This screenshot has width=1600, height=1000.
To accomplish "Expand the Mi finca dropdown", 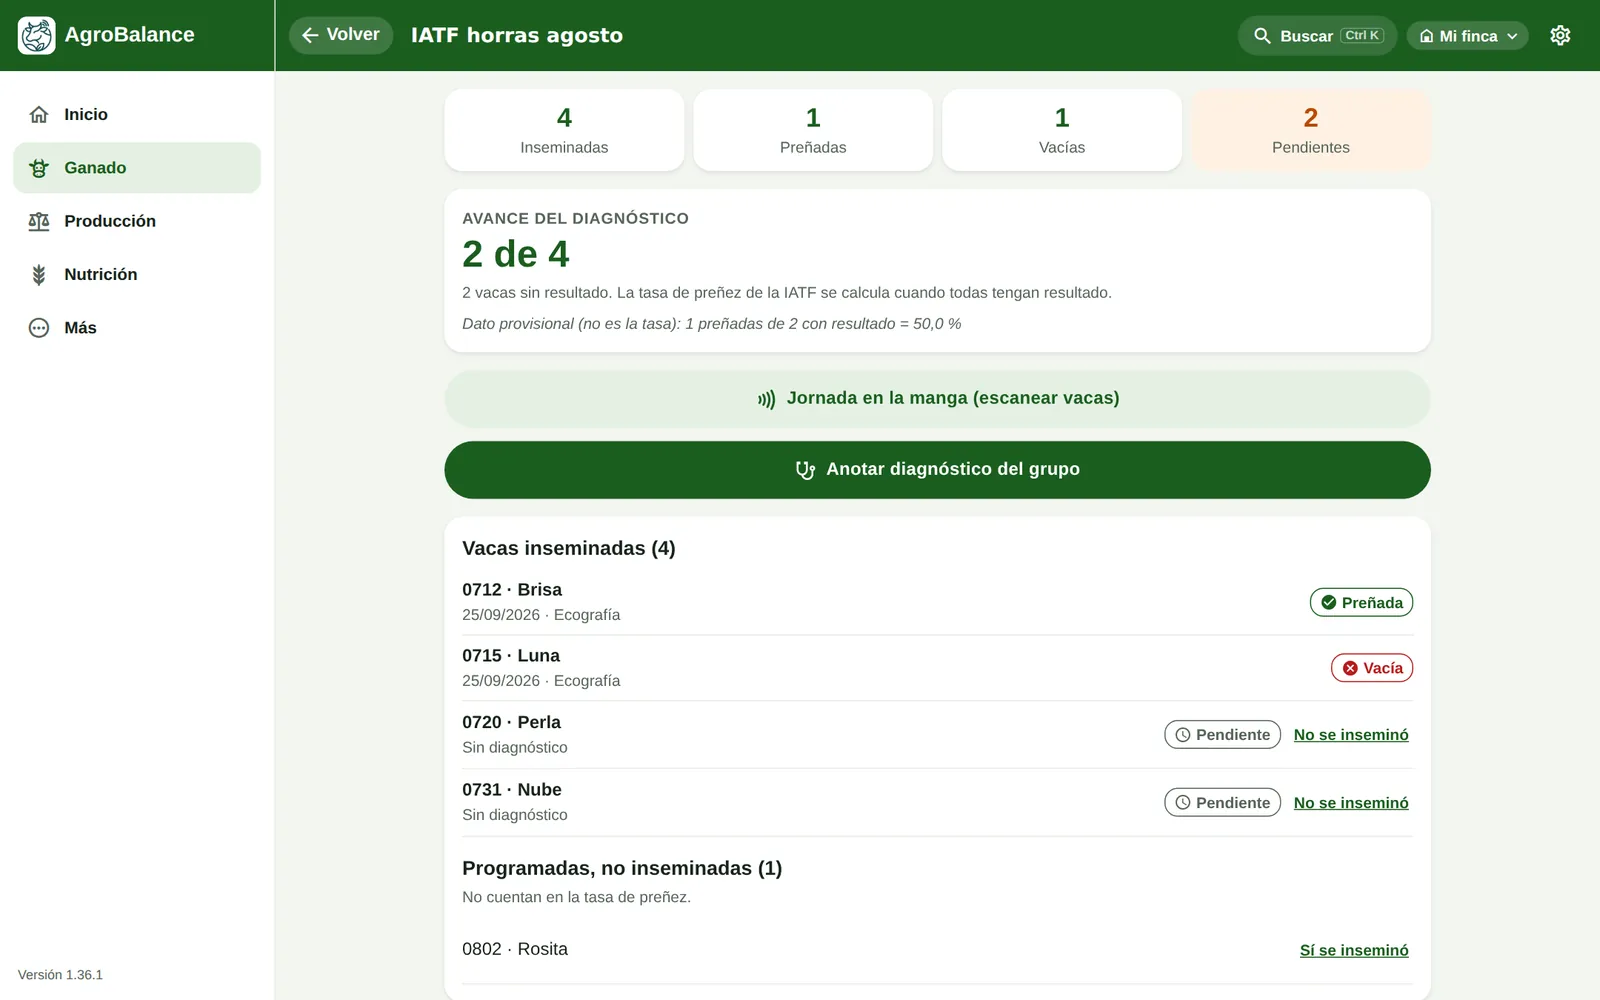I will 1467,36.
